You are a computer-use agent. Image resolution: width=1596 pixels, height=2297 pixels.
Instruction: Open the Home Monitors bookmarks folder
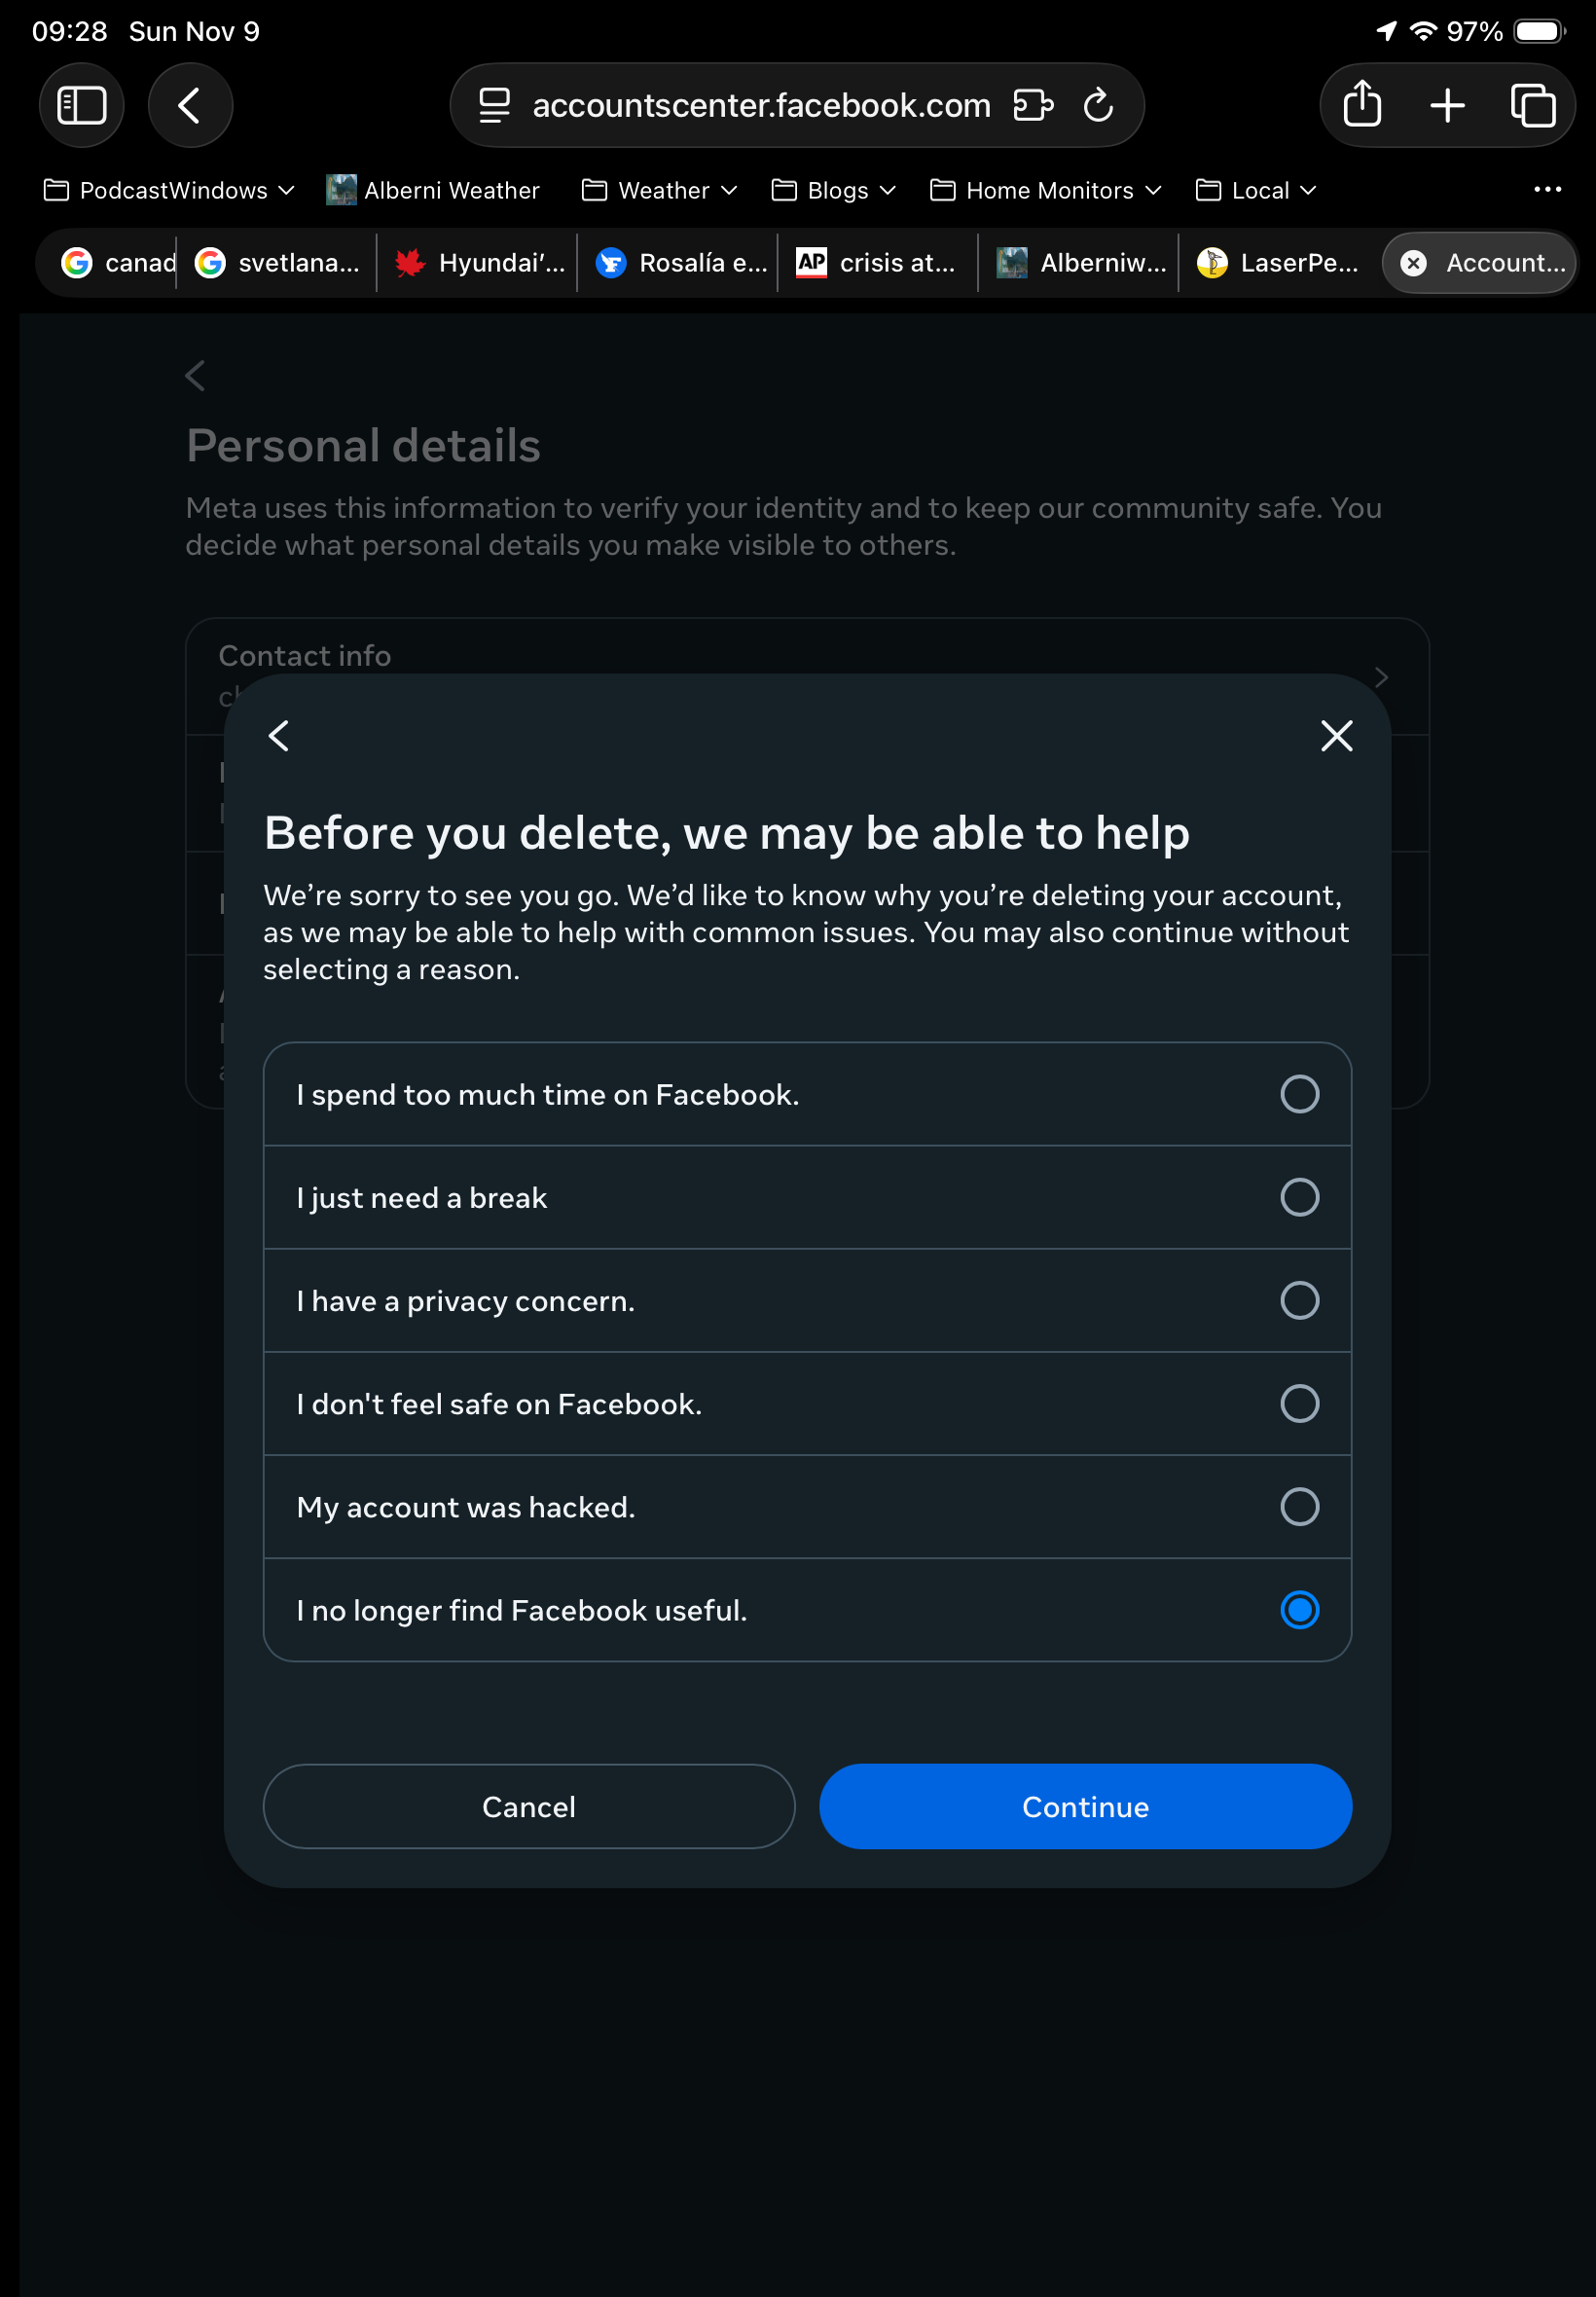pyautogui.click(x=1046, y=190)
